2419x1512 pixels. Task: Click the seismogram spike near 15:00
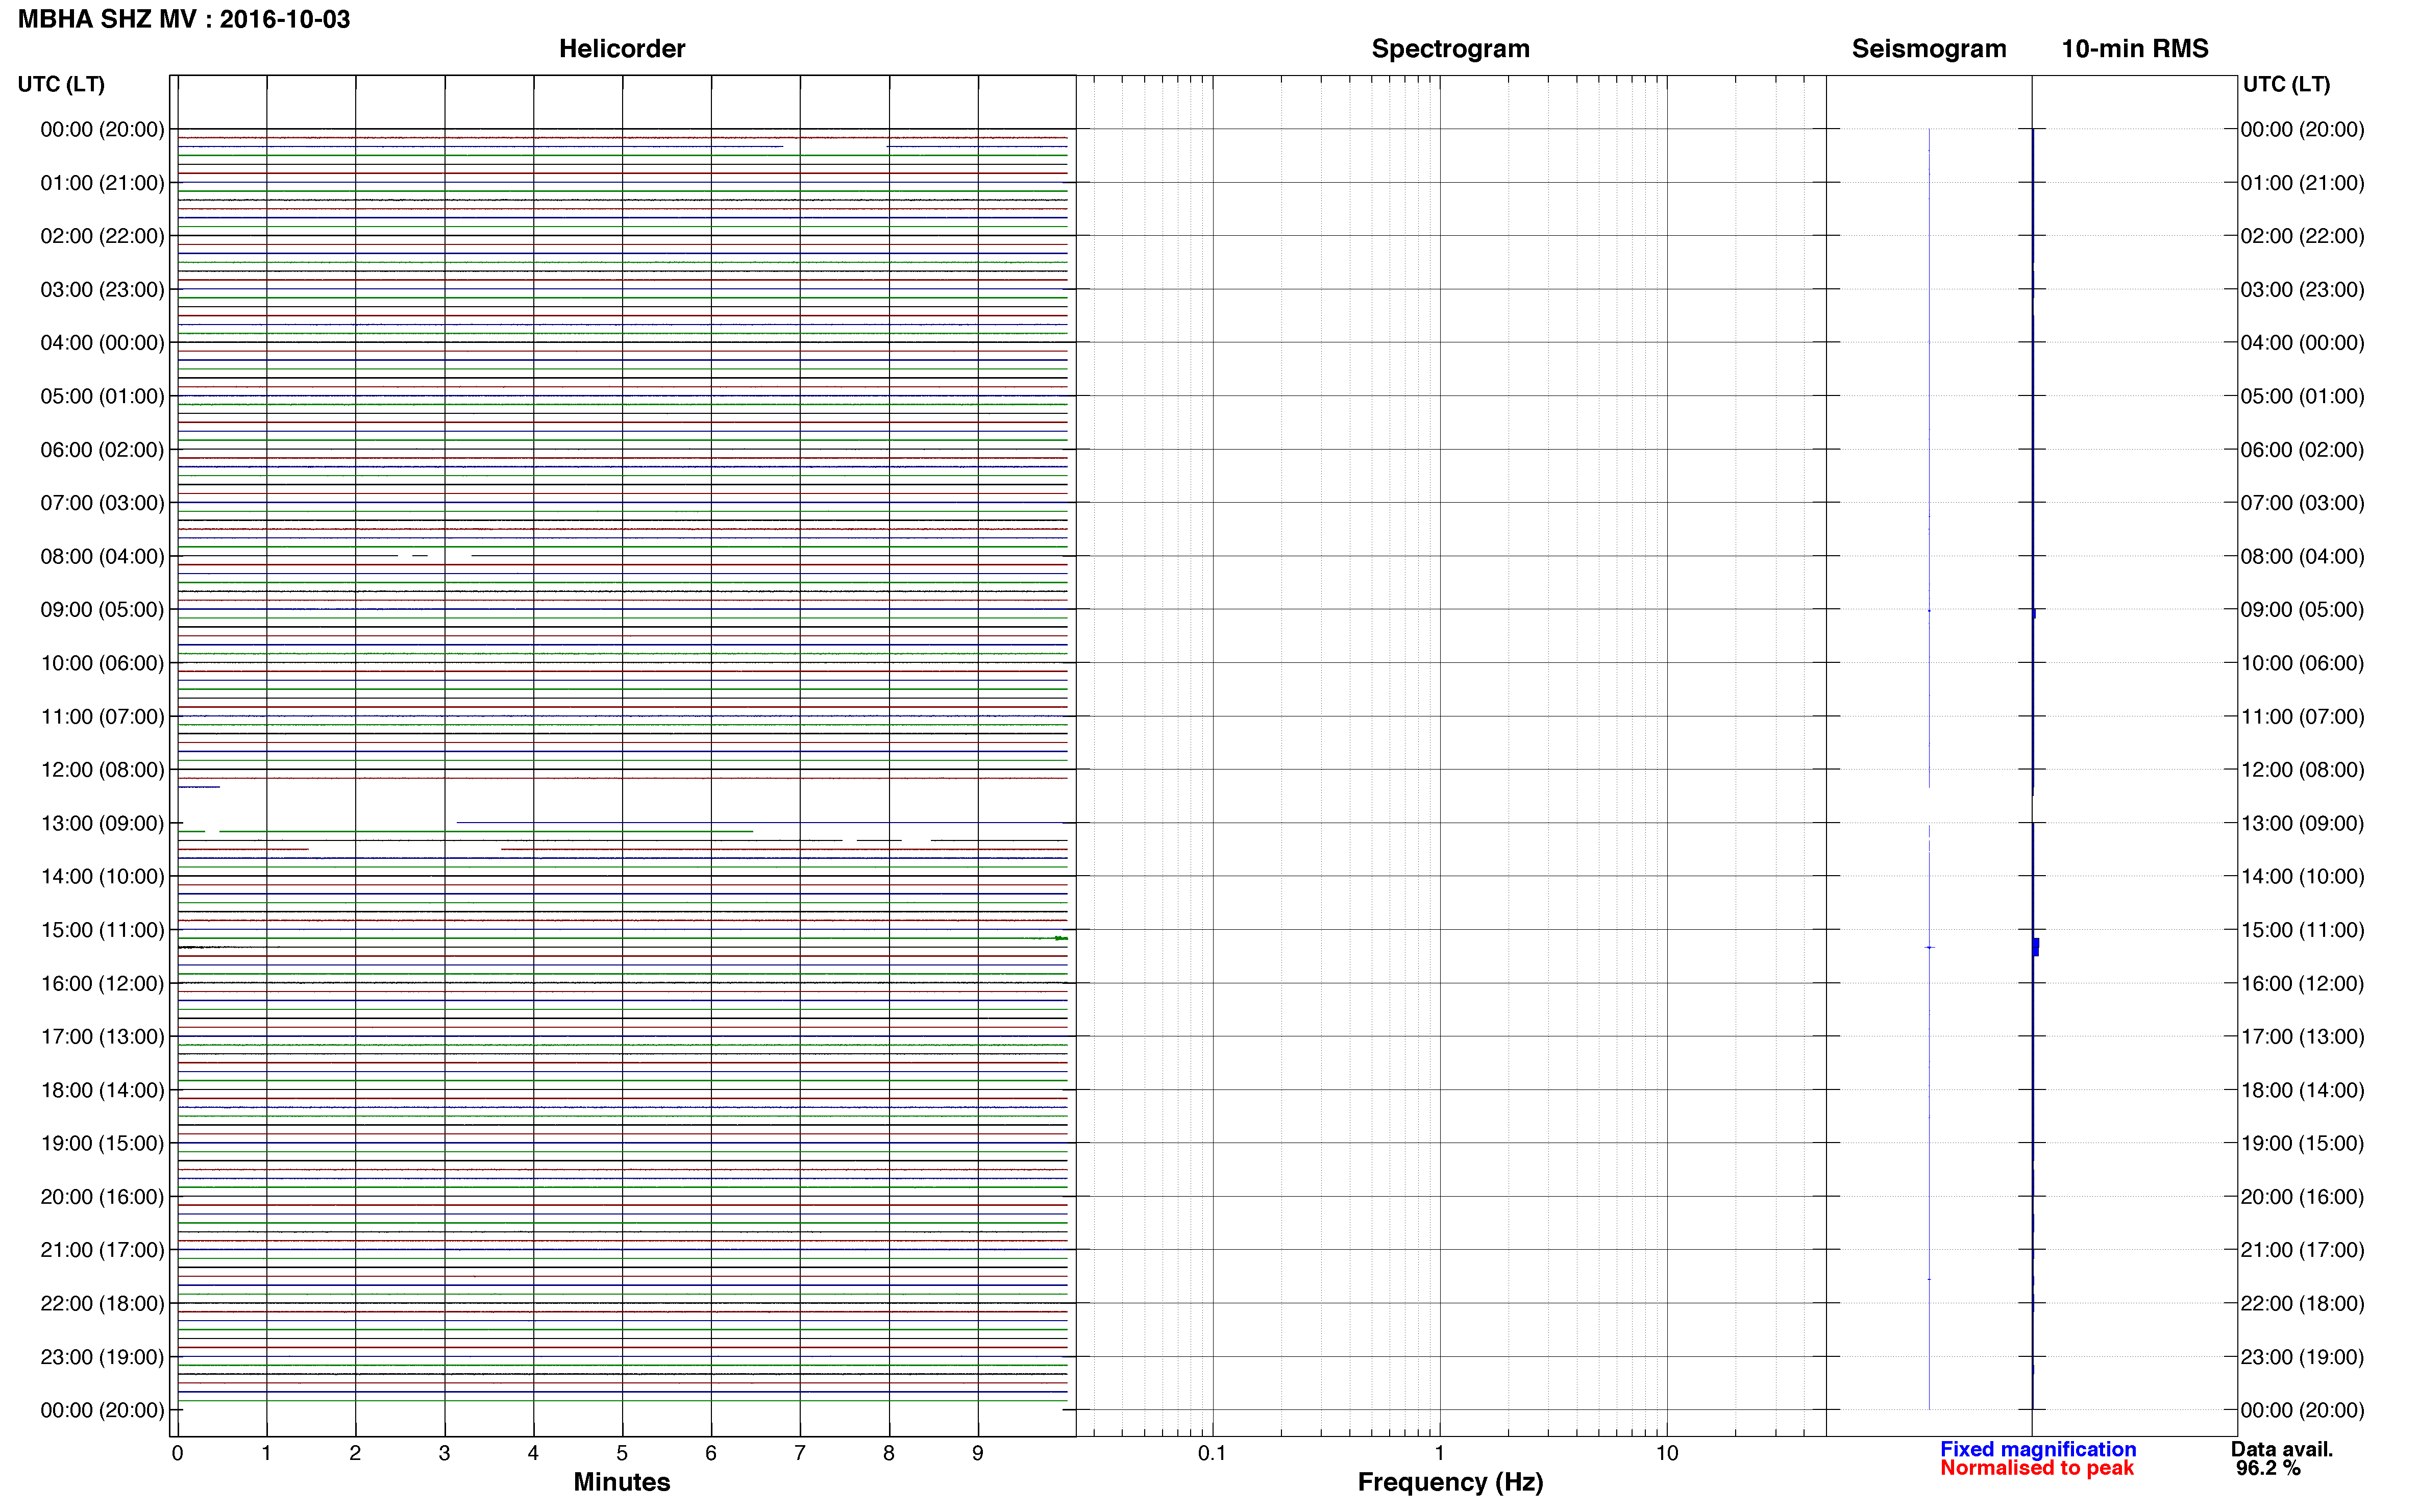coord(1930,947)
